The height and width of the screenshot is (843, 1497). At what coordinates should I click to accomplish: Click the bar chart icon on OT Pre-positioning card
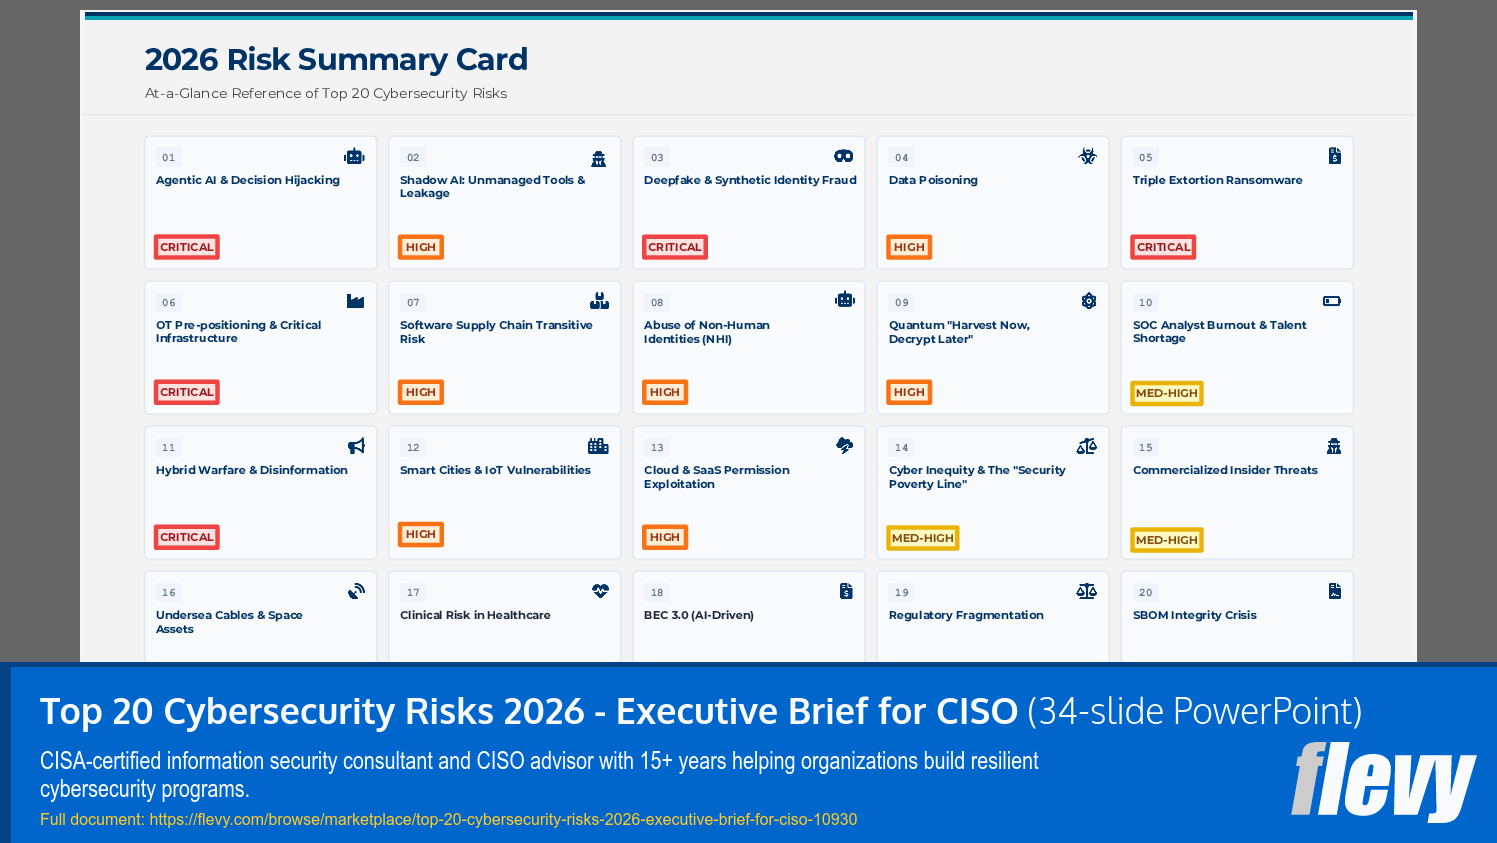(355, 301)
